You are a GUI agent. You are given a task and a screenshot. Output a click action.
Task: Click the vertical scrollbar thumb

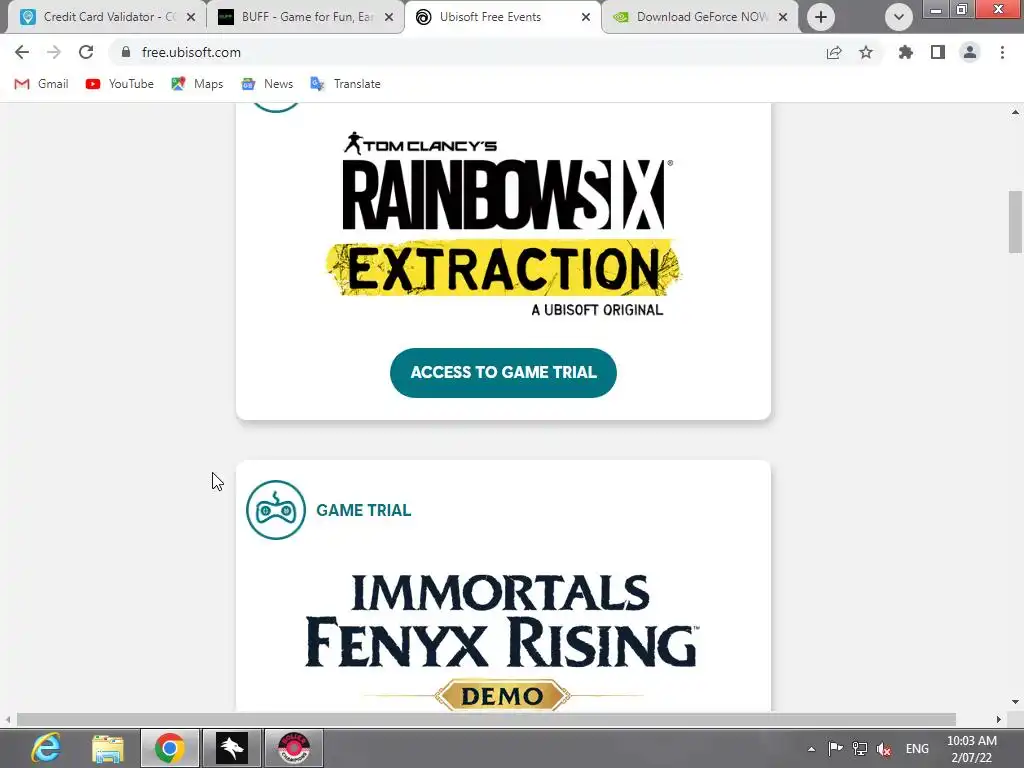[1015, 221]
